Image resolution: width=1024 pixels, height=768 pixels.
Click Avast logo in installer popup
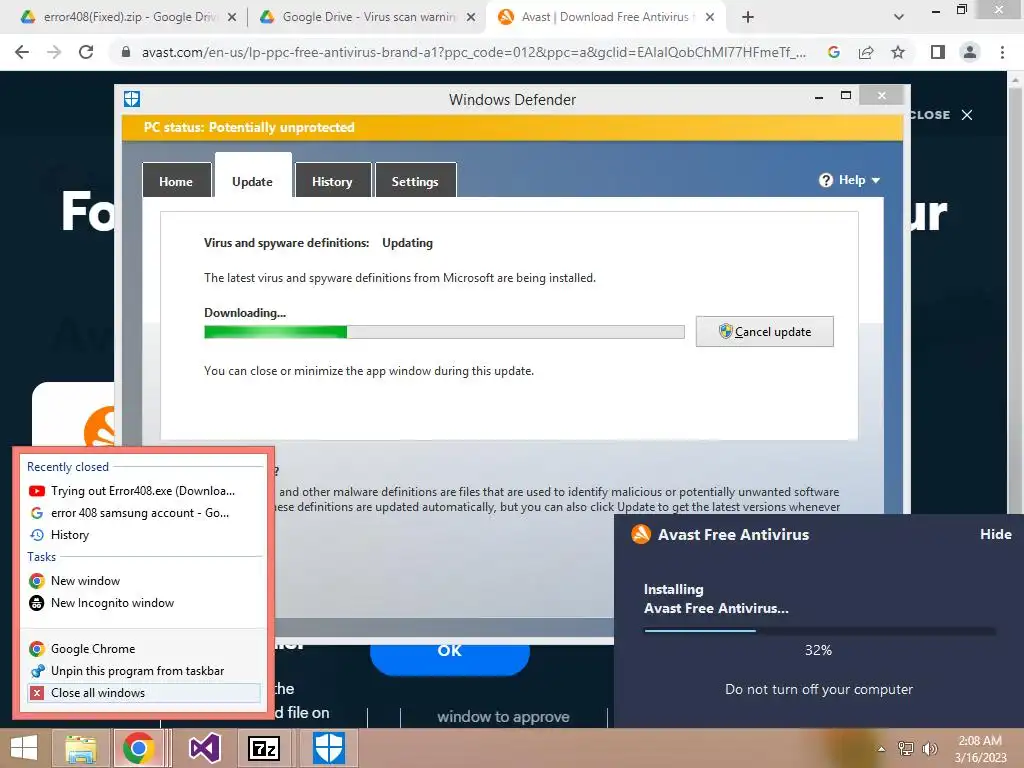[641, 534]
